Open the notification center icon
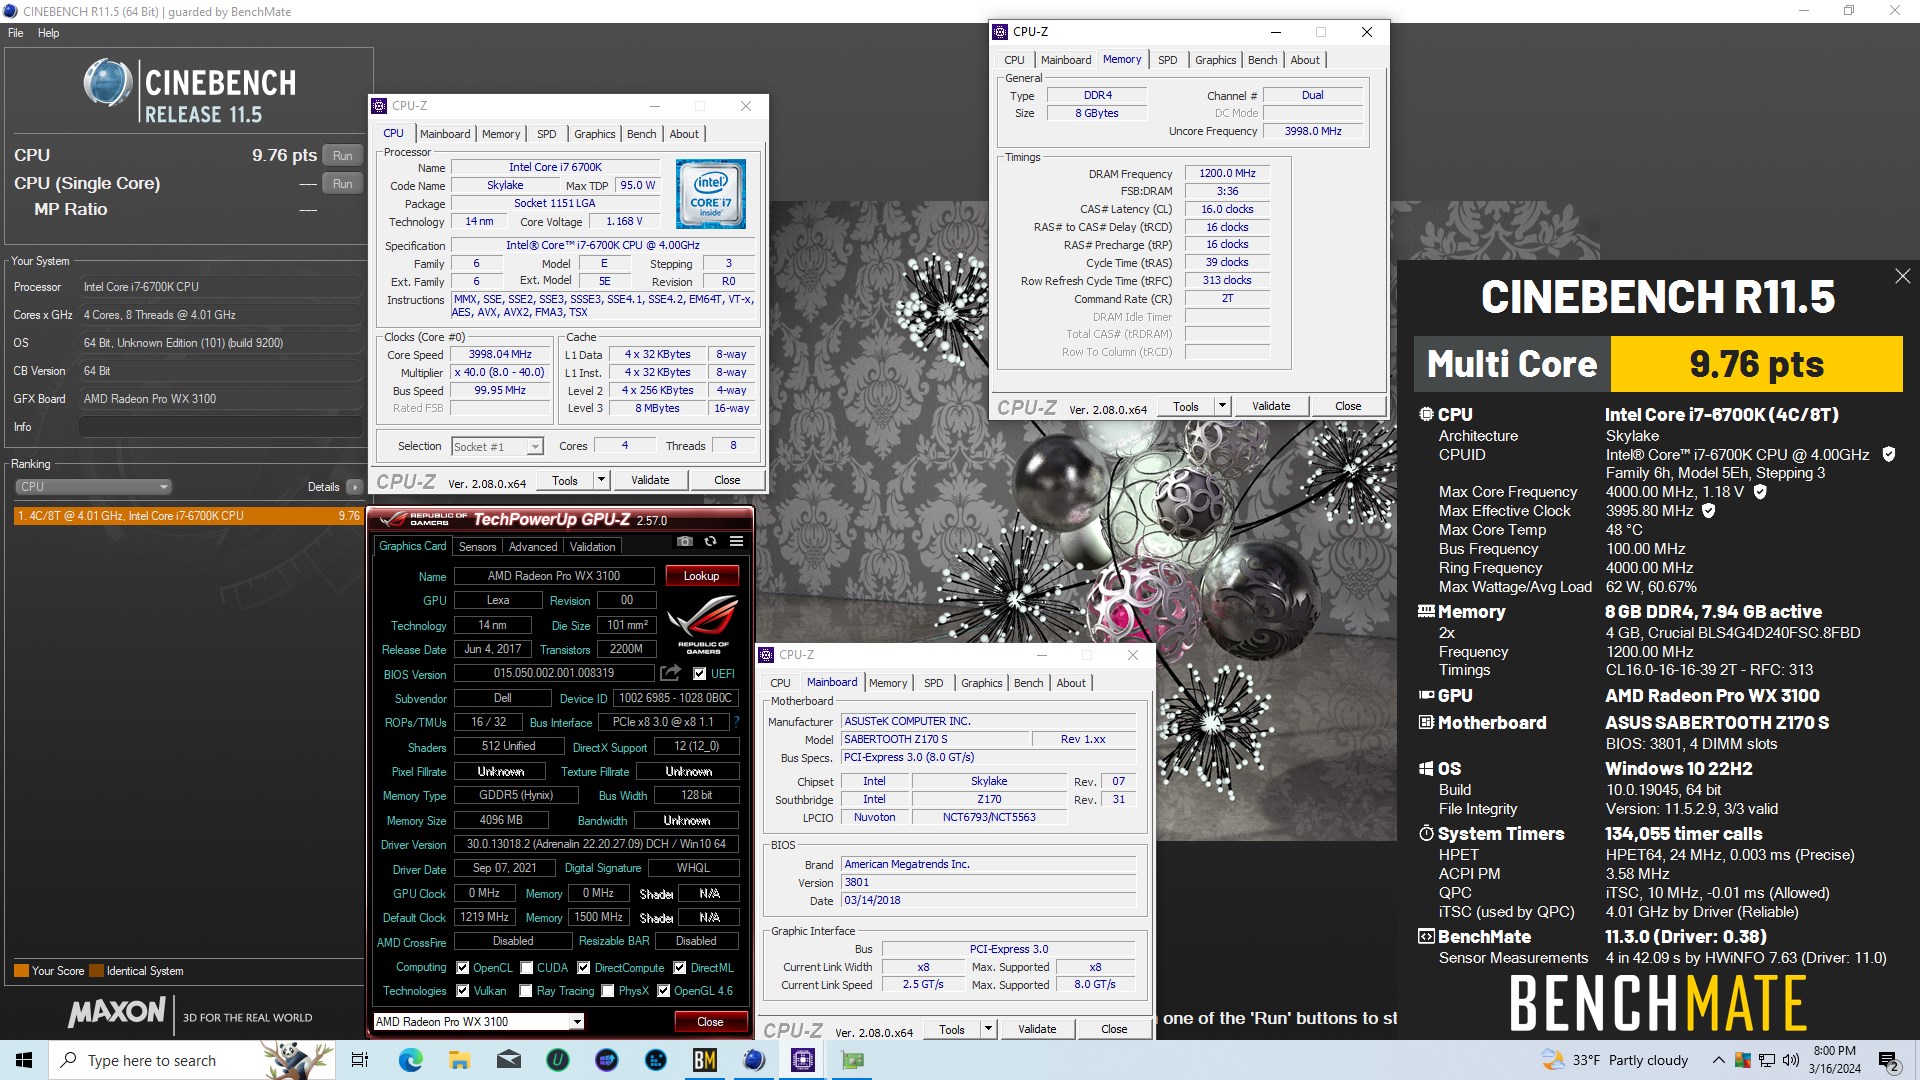Viewport: 1920px width, 1080px height. [1889, 1060]
